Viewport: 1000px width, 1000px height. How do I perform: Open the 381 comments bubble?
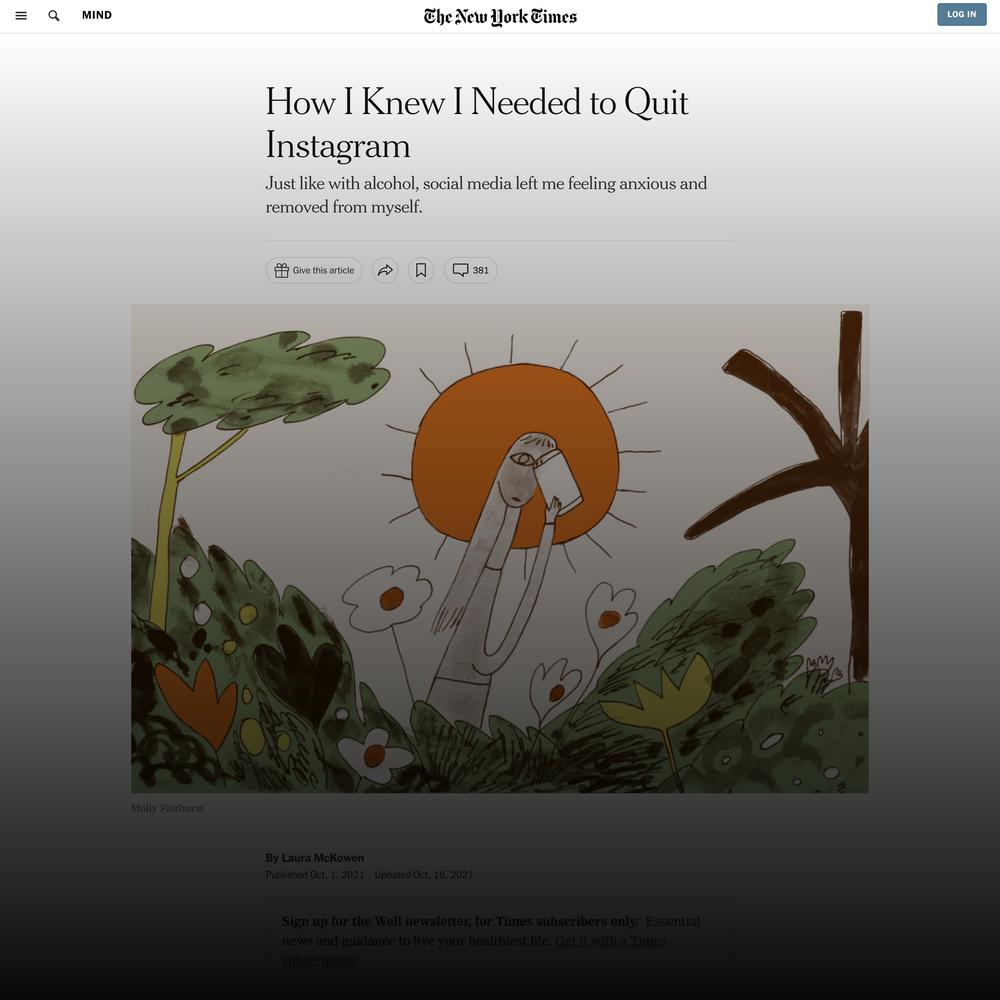click(x=471, y=270)
